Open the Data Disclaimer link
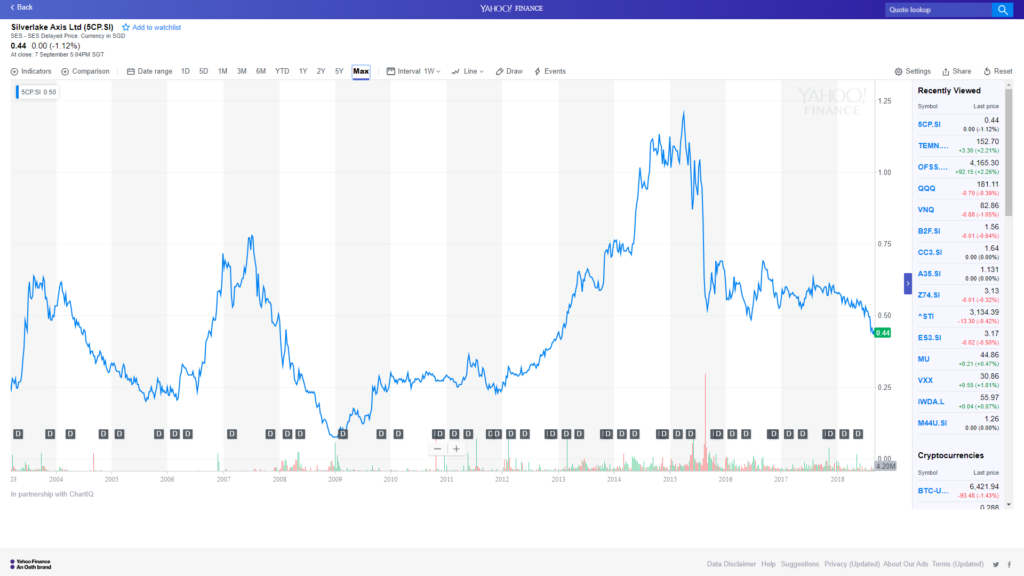The width and height of the screenshot is (1024, 576). tap(731, 564)
